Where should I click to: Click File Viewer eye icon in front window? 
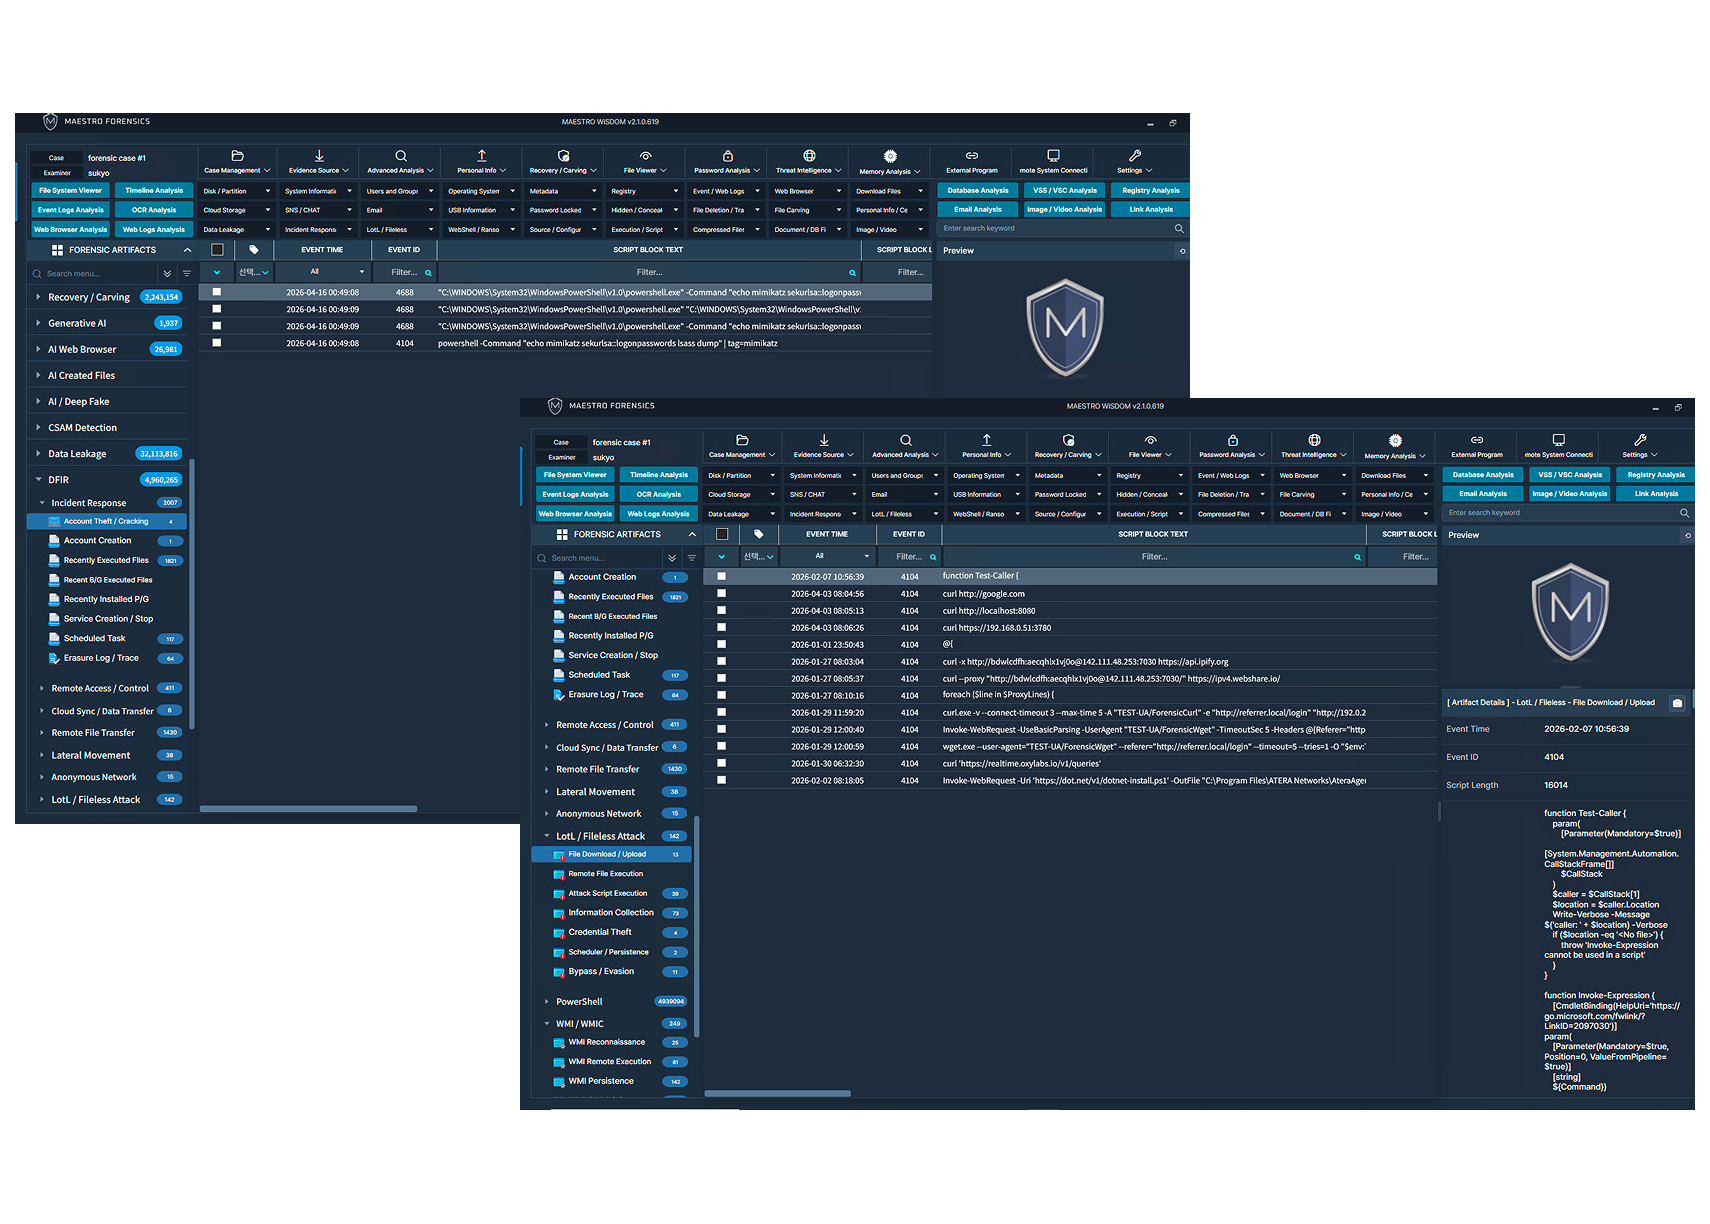point(1151,440)
